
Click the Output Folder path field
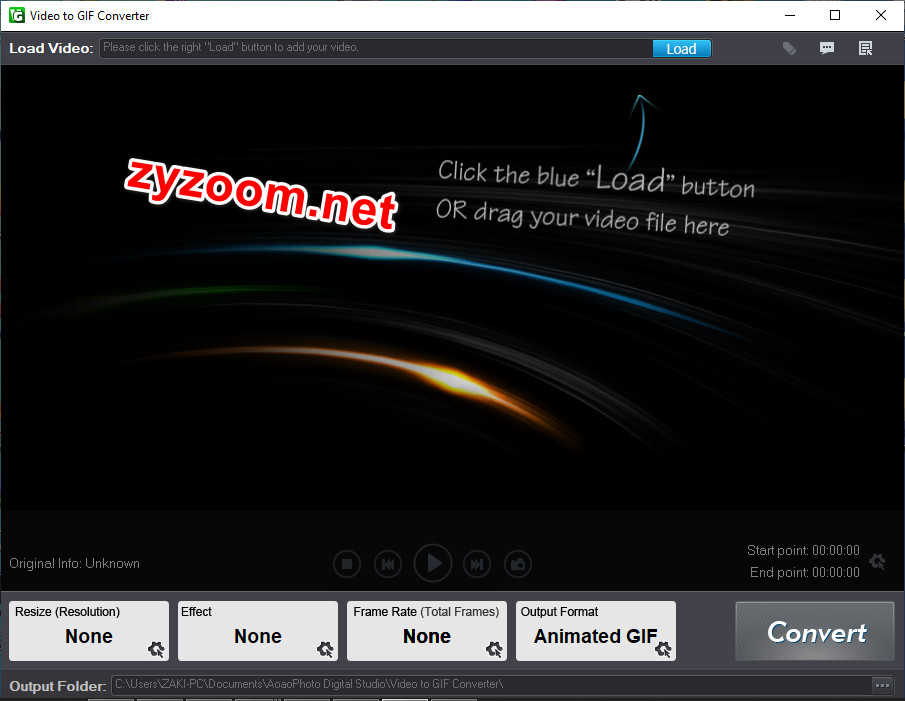coord(491,684)
